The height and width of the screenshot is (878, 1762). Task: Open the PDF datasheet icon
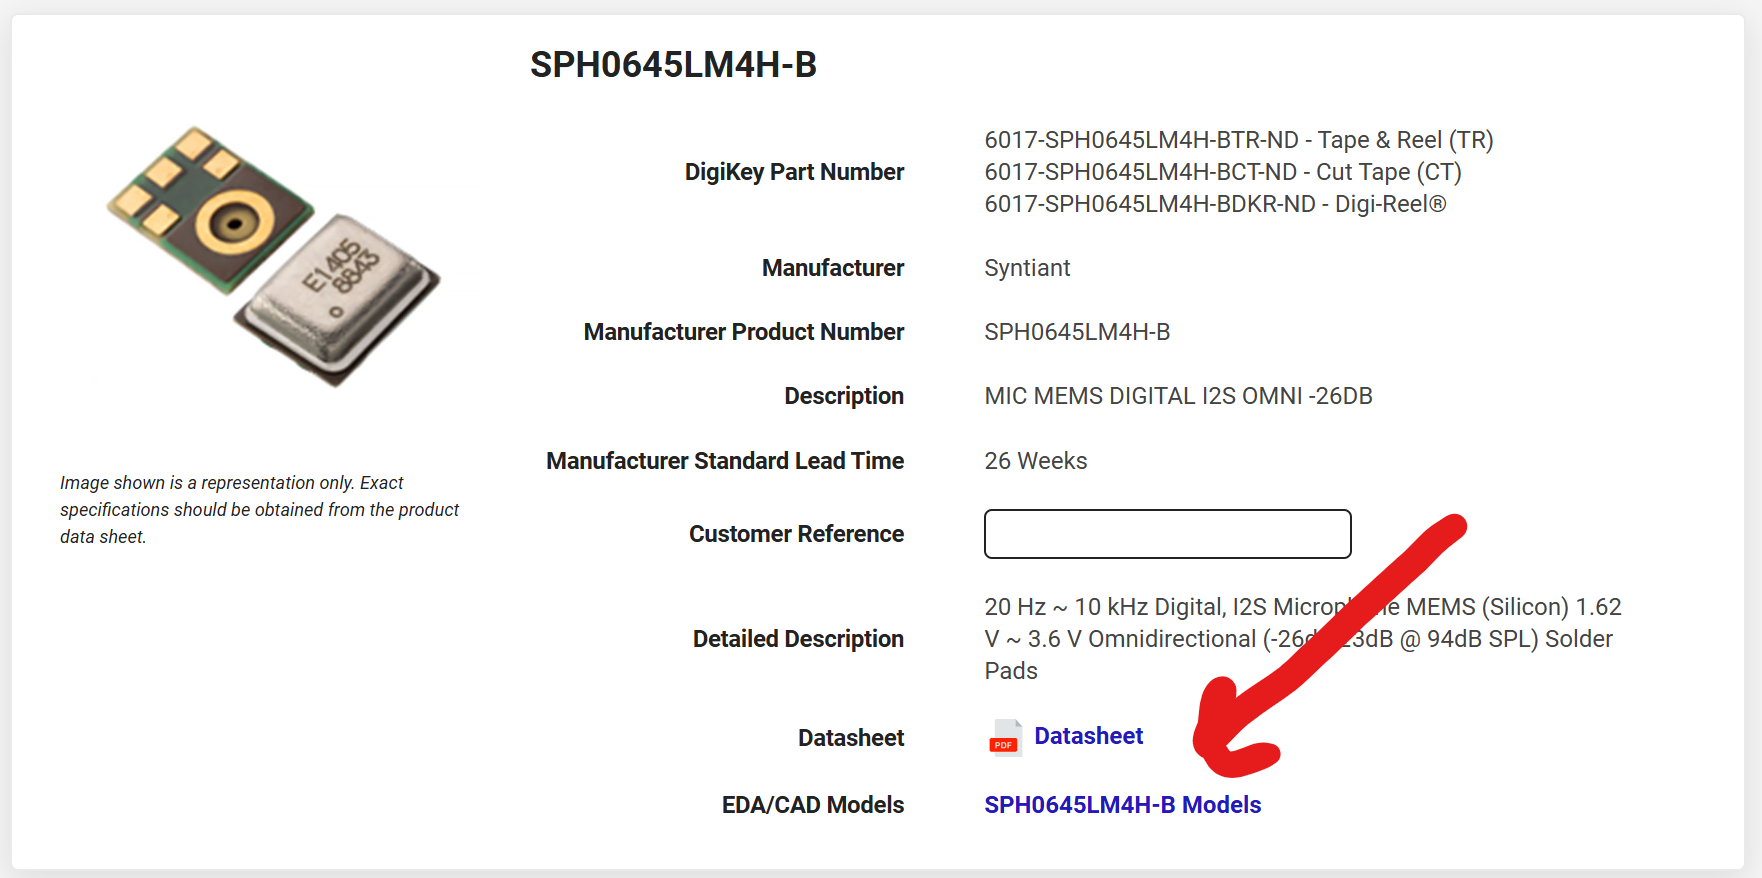1003,739
